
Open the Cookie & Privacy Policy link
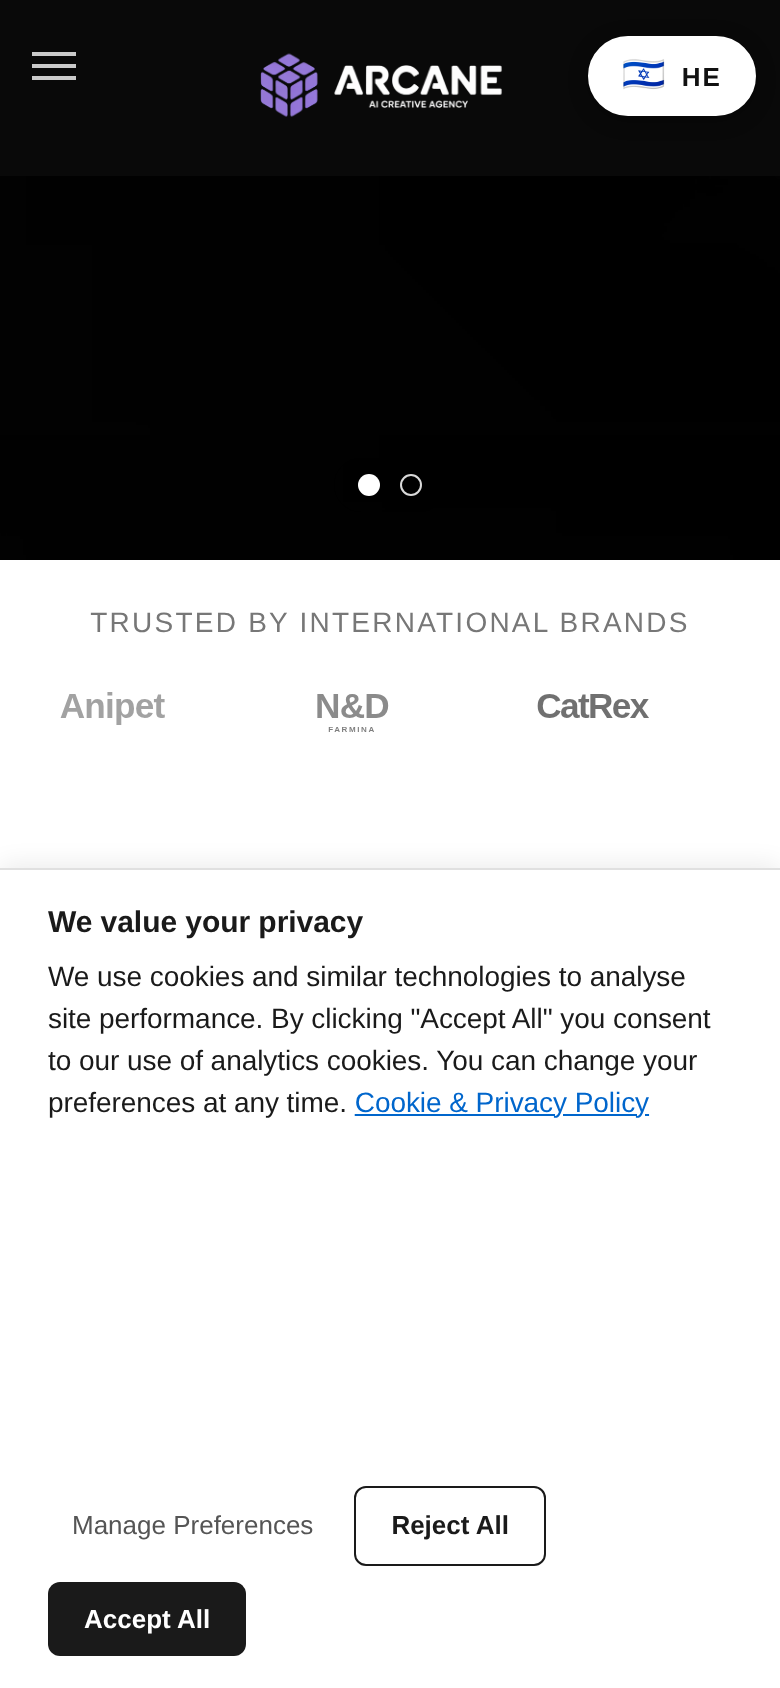502,1102
